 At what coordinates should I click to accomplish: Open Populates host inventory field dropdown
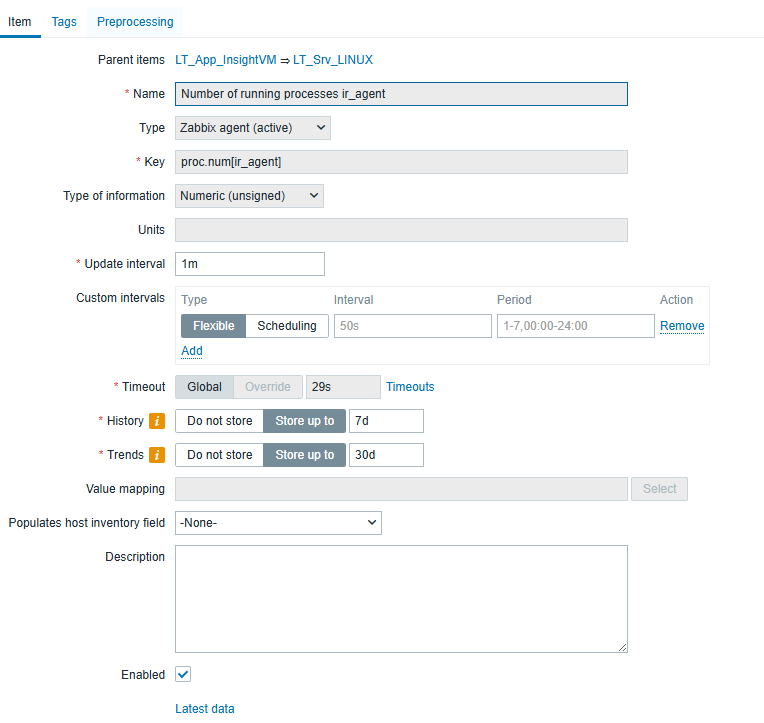pos(278,523)
